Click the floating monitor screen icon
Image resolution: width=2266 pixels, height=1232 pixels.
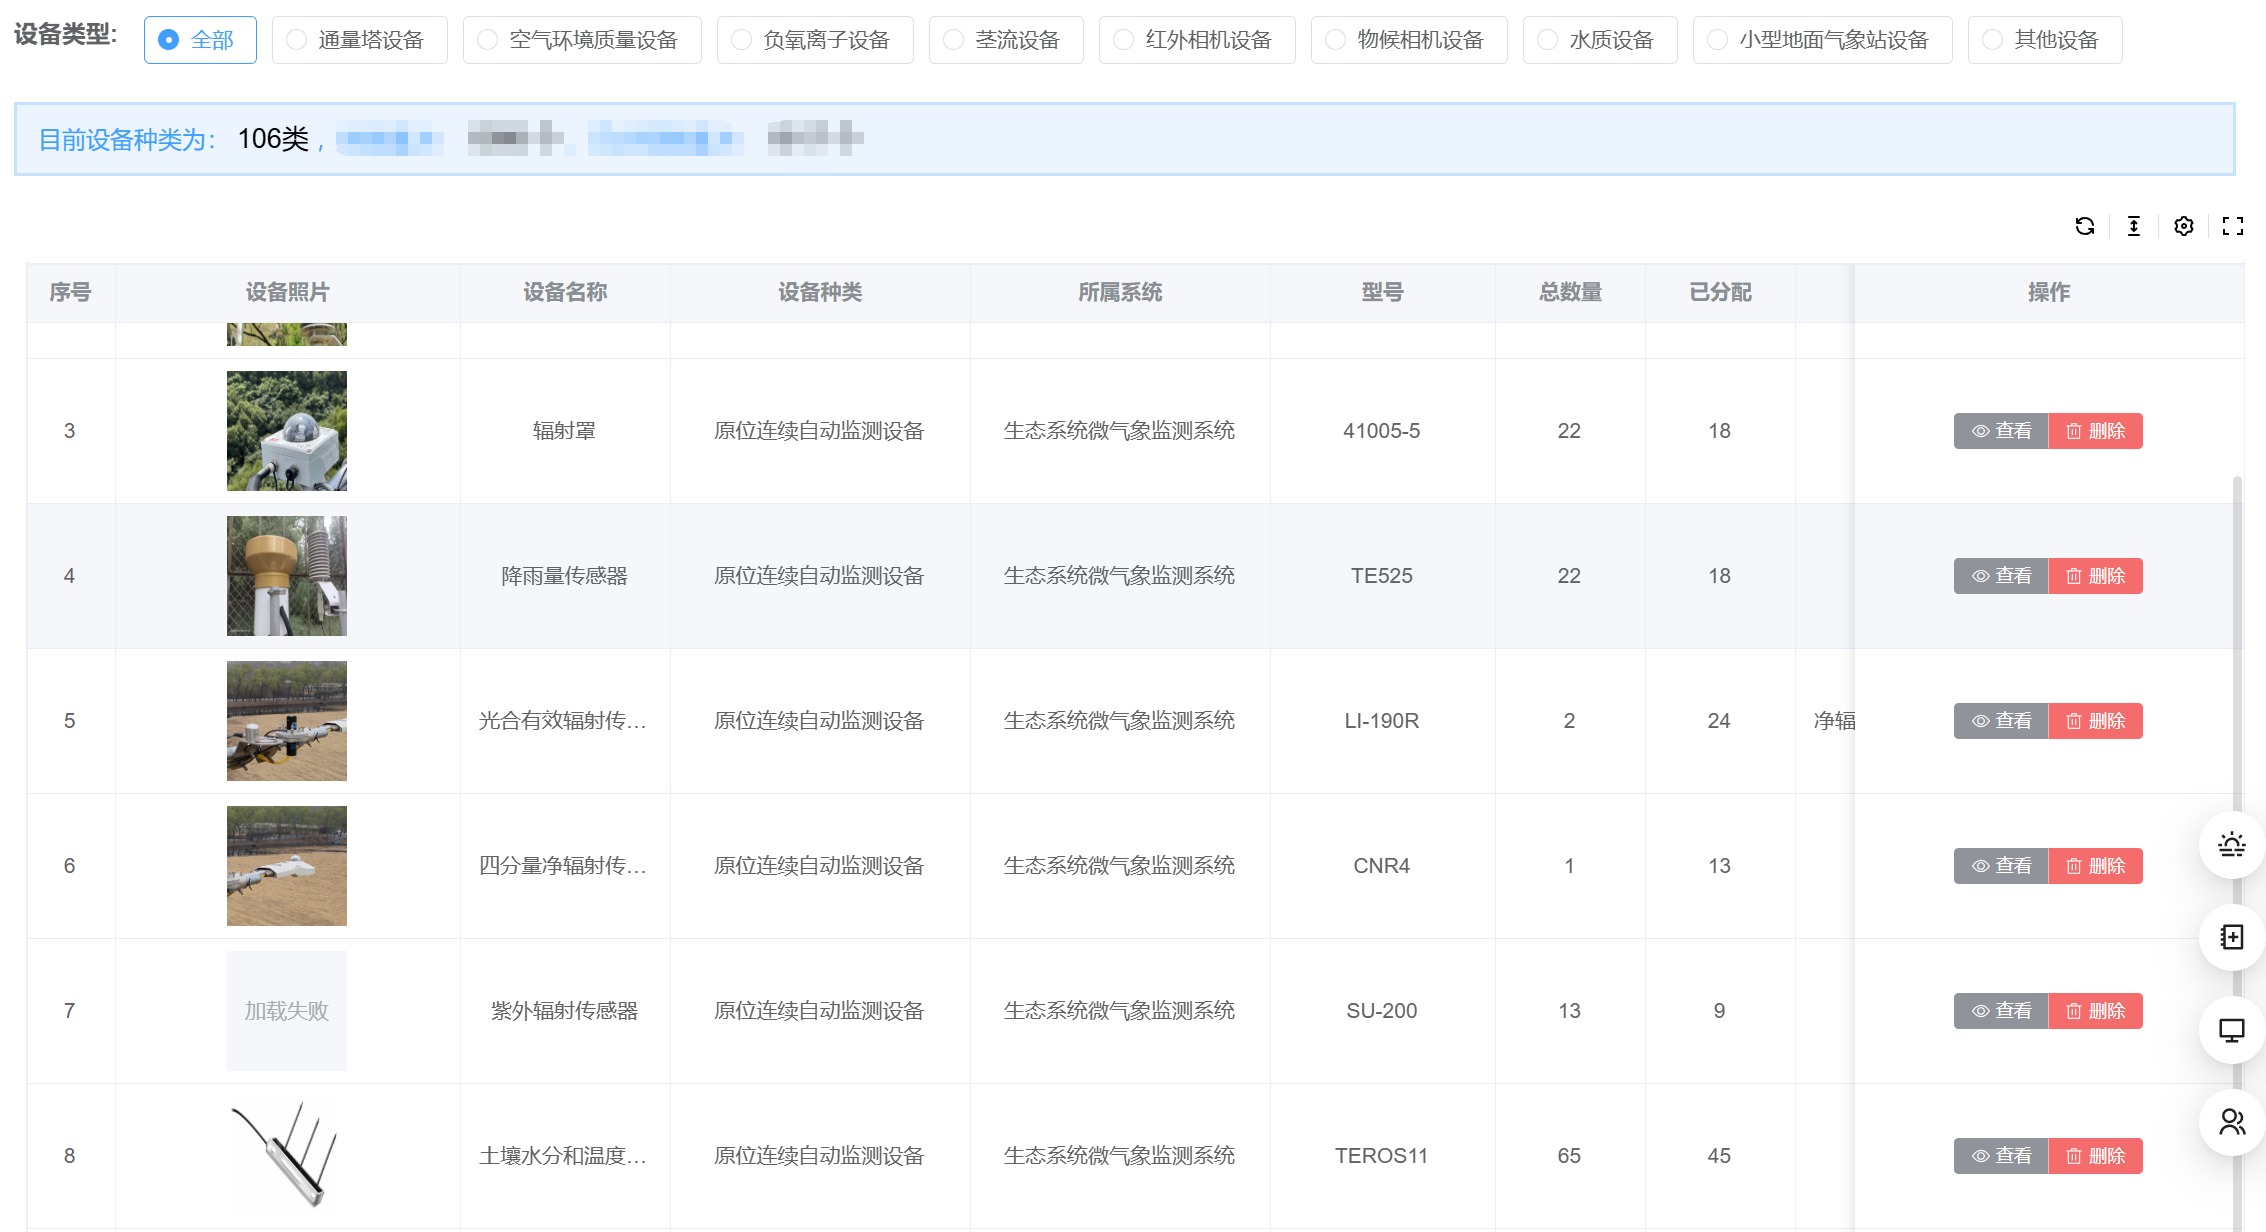(x=2231, y=1030)
